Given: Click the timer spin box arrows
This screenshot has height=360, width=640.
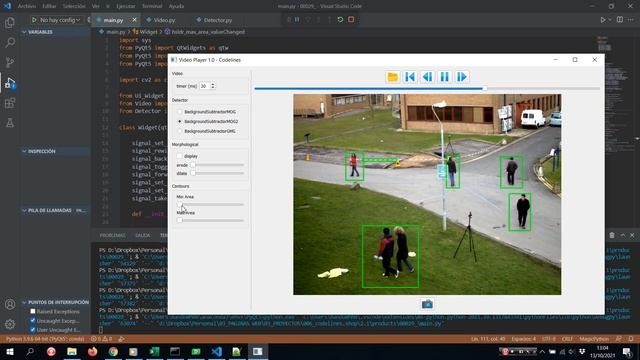Looking at the screenshot, I should click(x=212, y=86).
